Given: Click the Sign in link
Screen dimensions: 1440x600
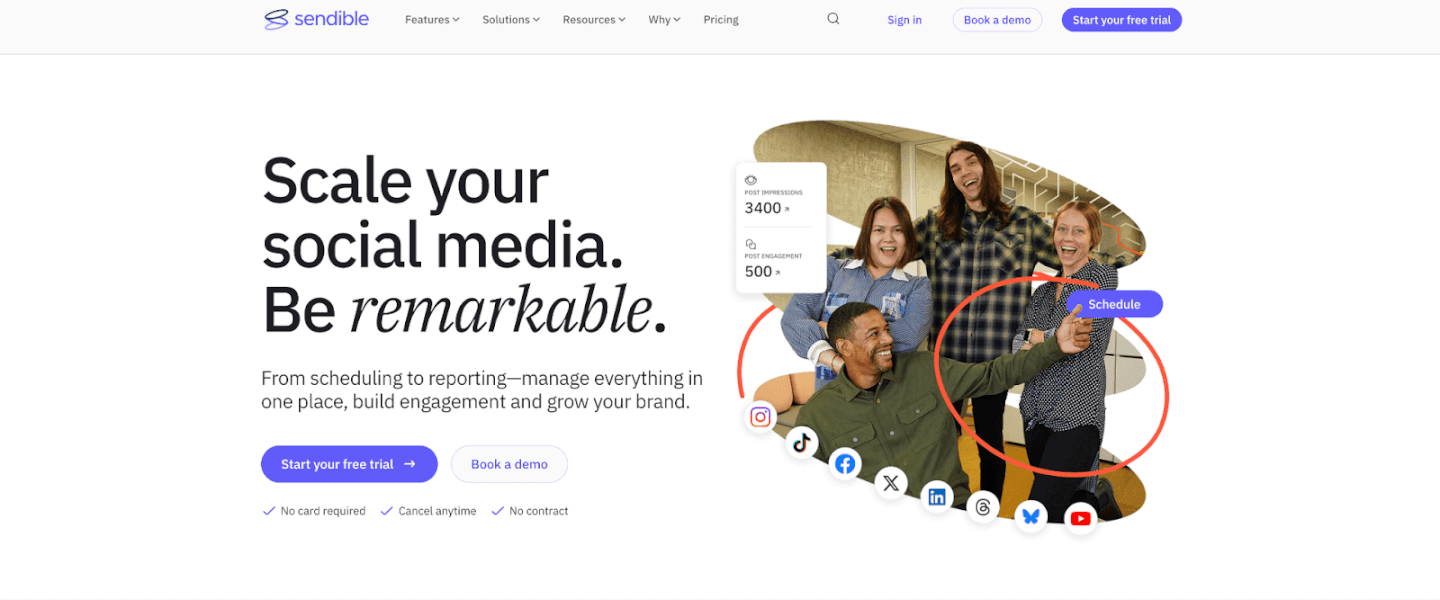Looking at the screenshot, I should point(905,20).
